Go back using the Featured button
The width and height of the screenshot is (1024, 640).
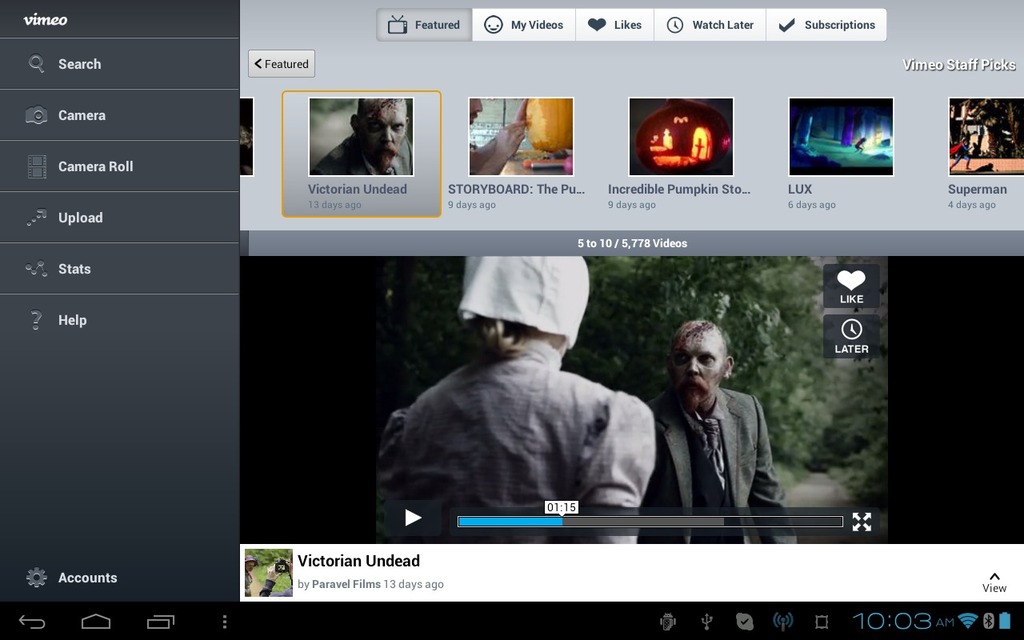click(281, 63)
